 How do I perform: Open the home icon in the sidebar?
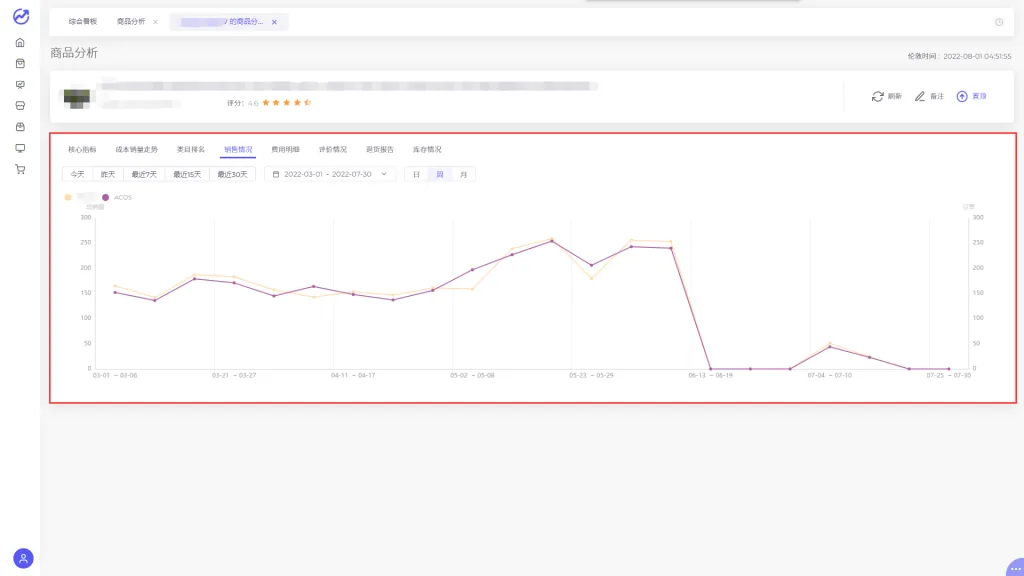(x=20, y=42)
